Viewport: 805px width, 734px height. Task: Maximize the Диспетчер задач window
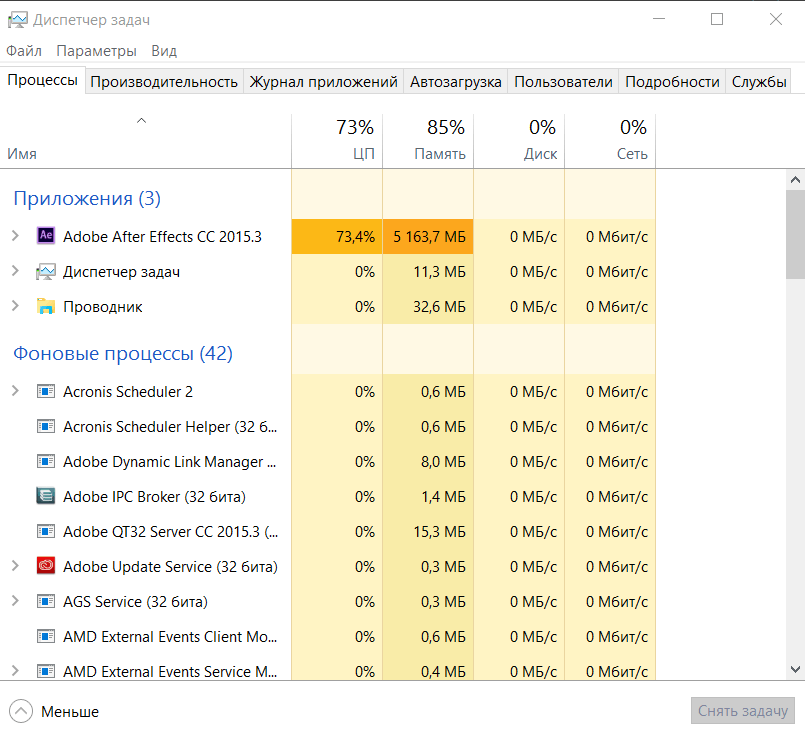click(x=717, y=20)
